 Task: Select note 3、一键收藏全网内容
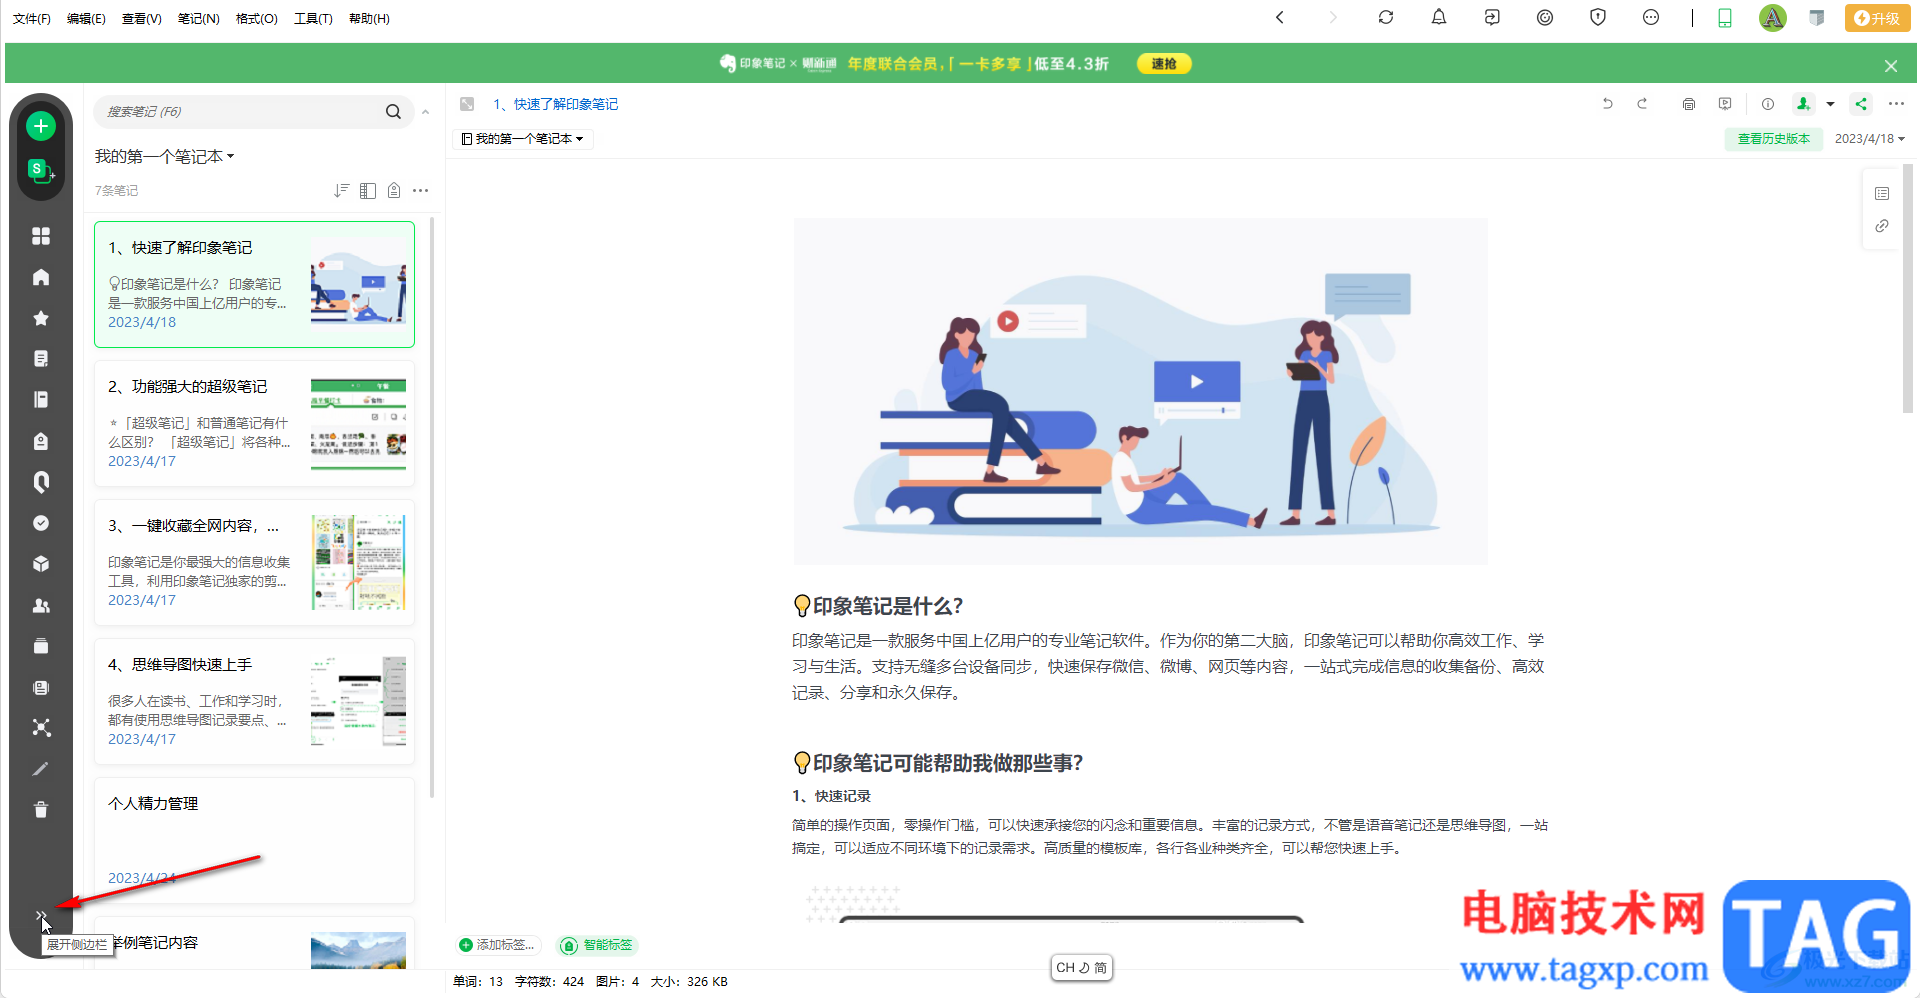[254, 563]
